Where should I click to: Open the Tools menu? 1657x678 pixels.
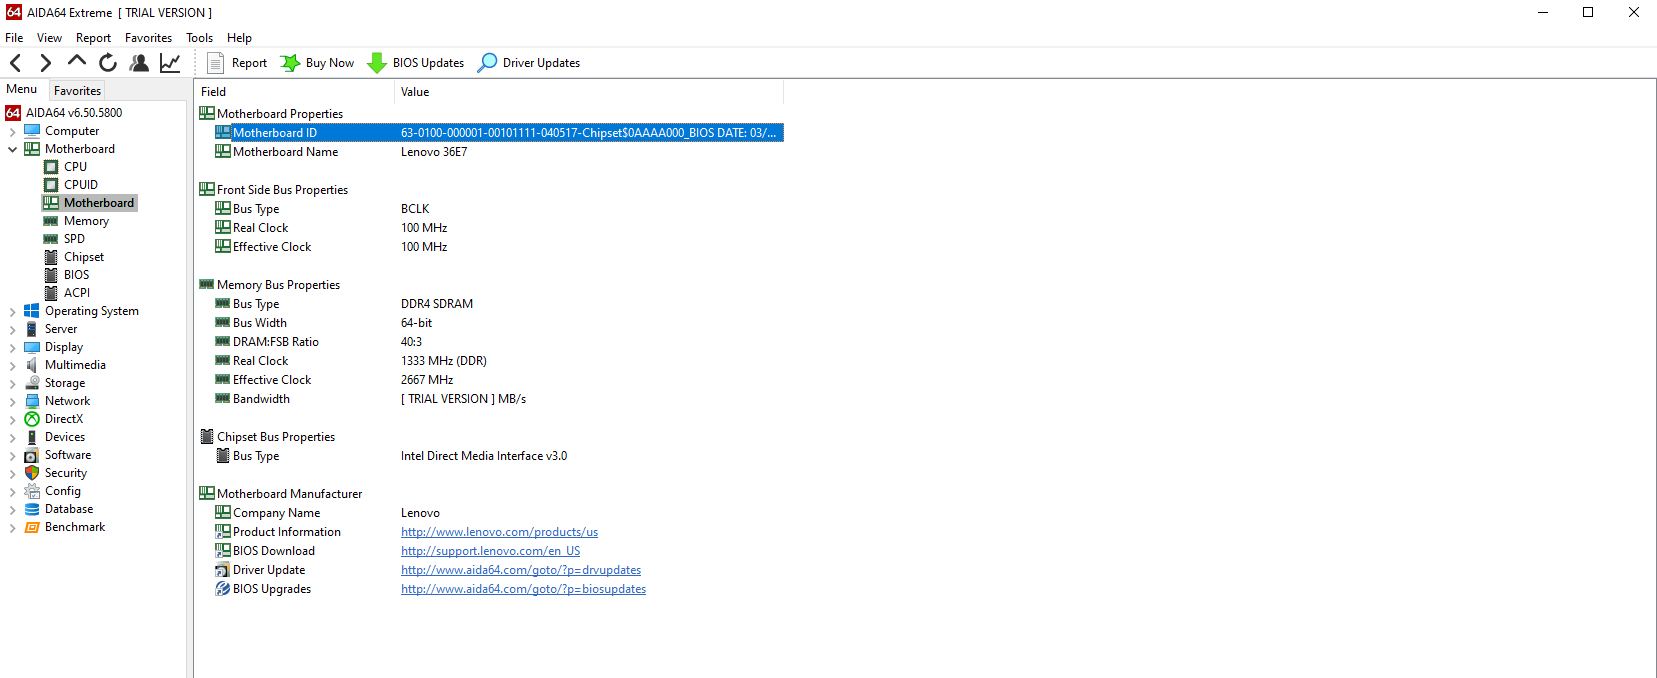click(x=199, y=38)
